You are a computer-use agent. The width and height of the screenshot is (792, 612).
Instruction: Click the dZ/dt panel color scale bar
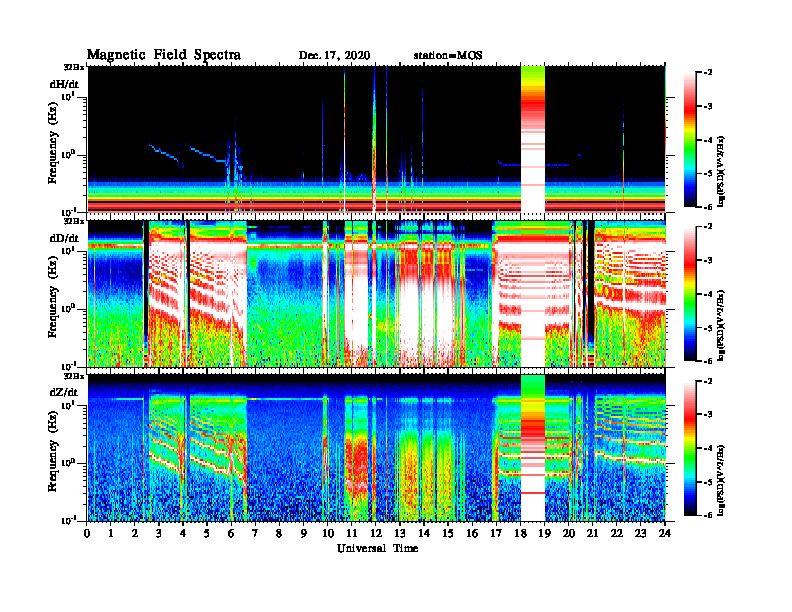click(689, 448)
